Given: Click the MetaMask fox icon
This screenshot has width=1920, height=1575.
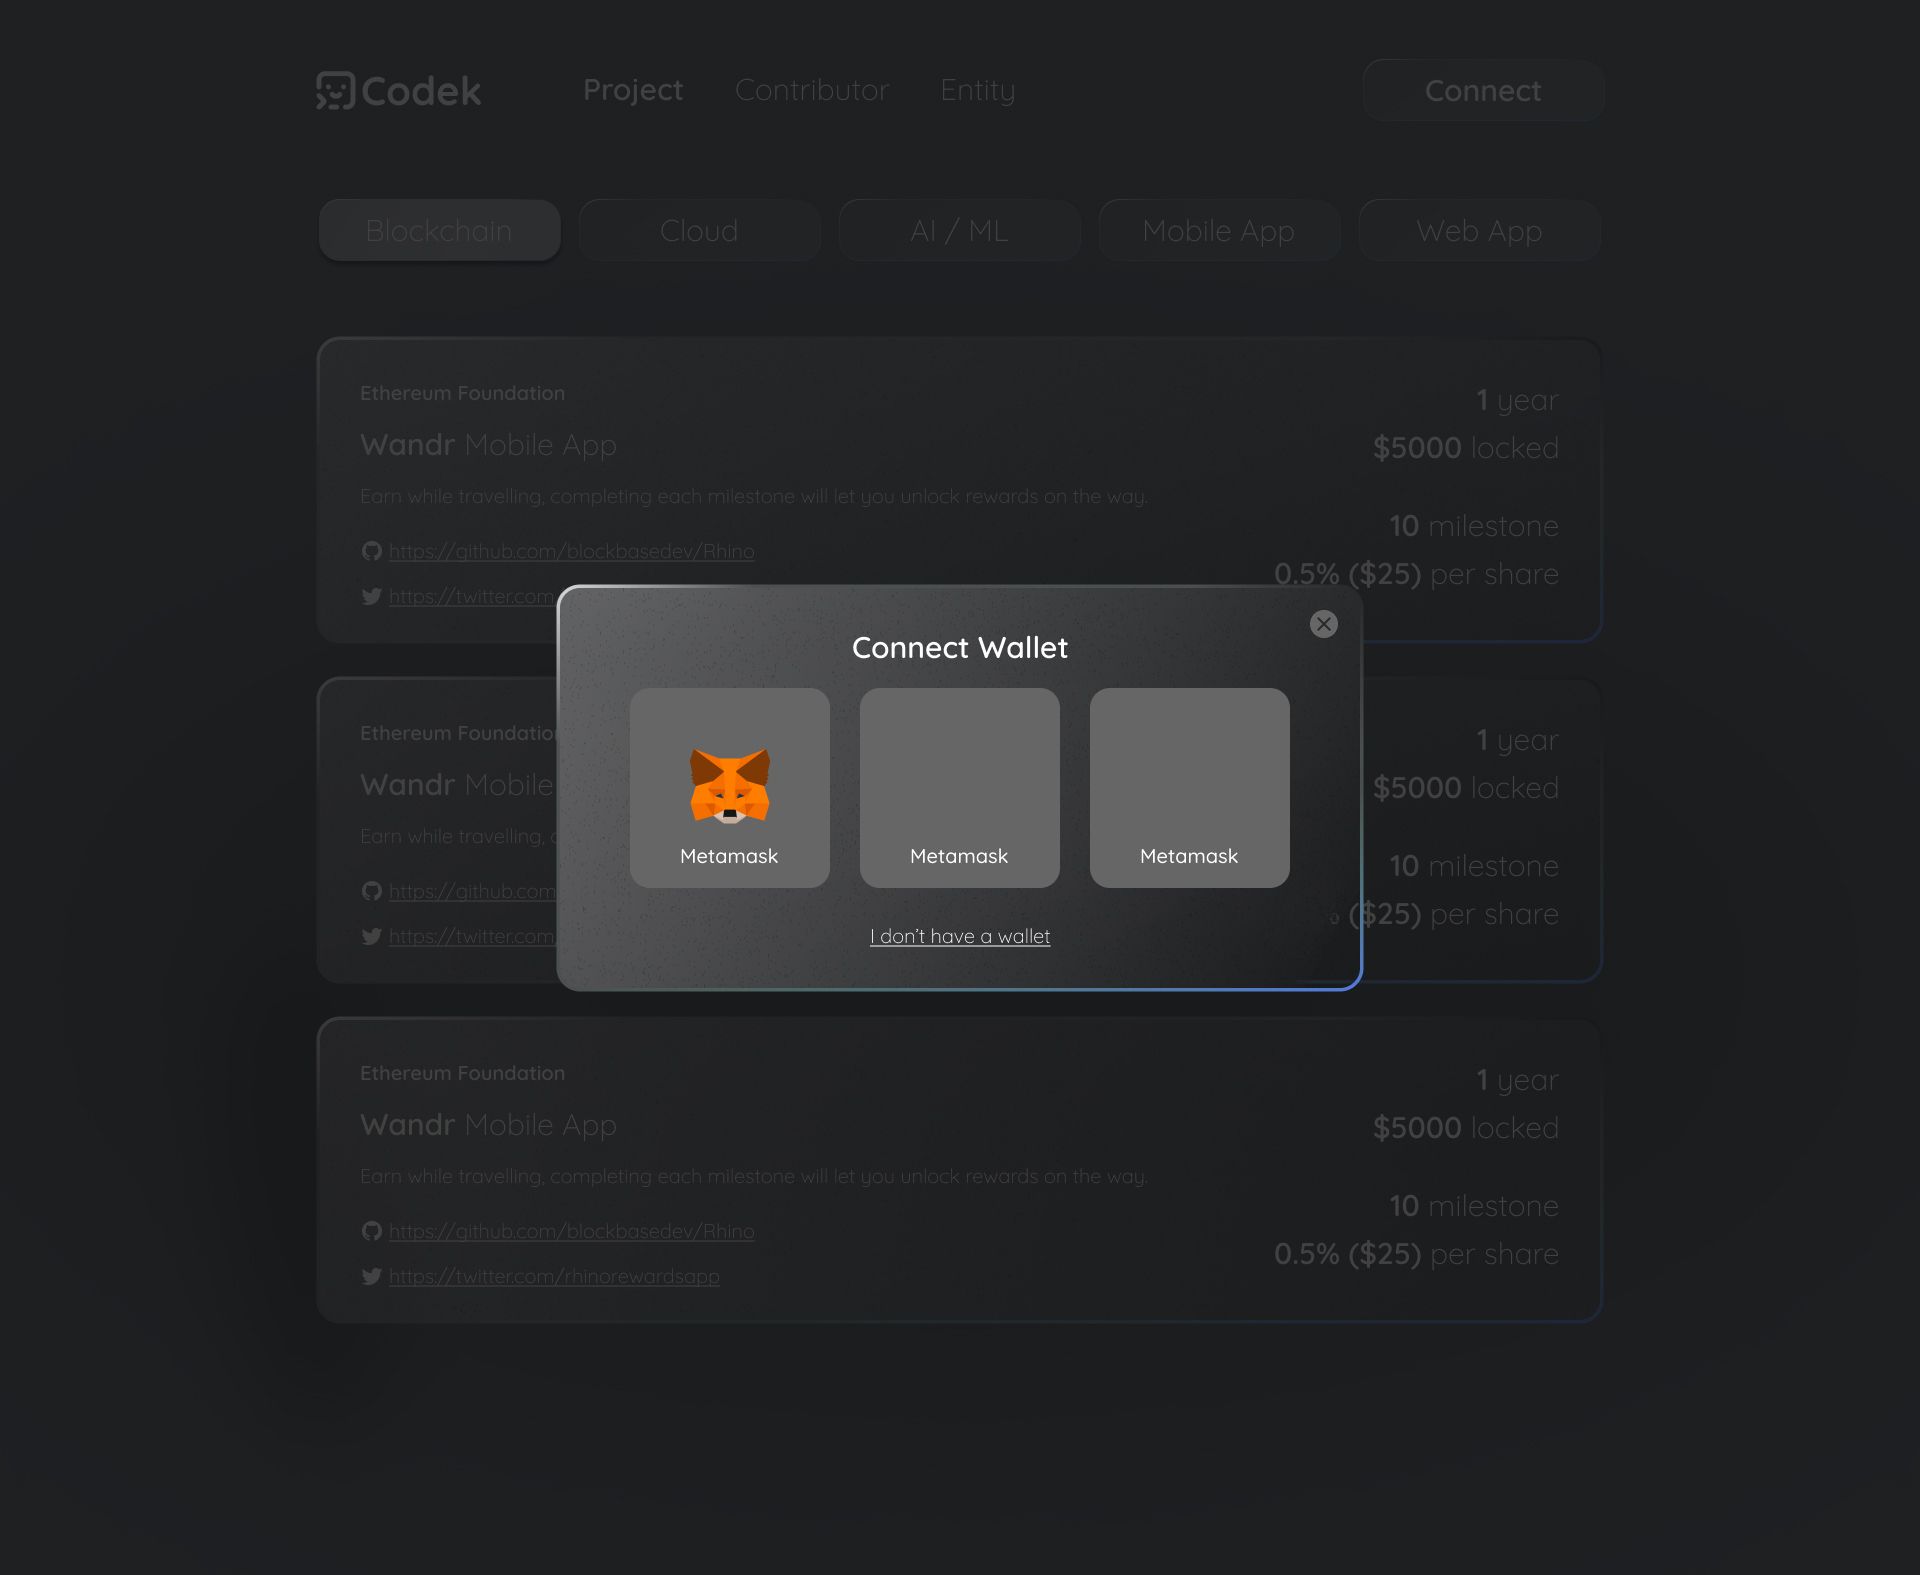Looking at the screenshot, I should click(x=729, y=786).
